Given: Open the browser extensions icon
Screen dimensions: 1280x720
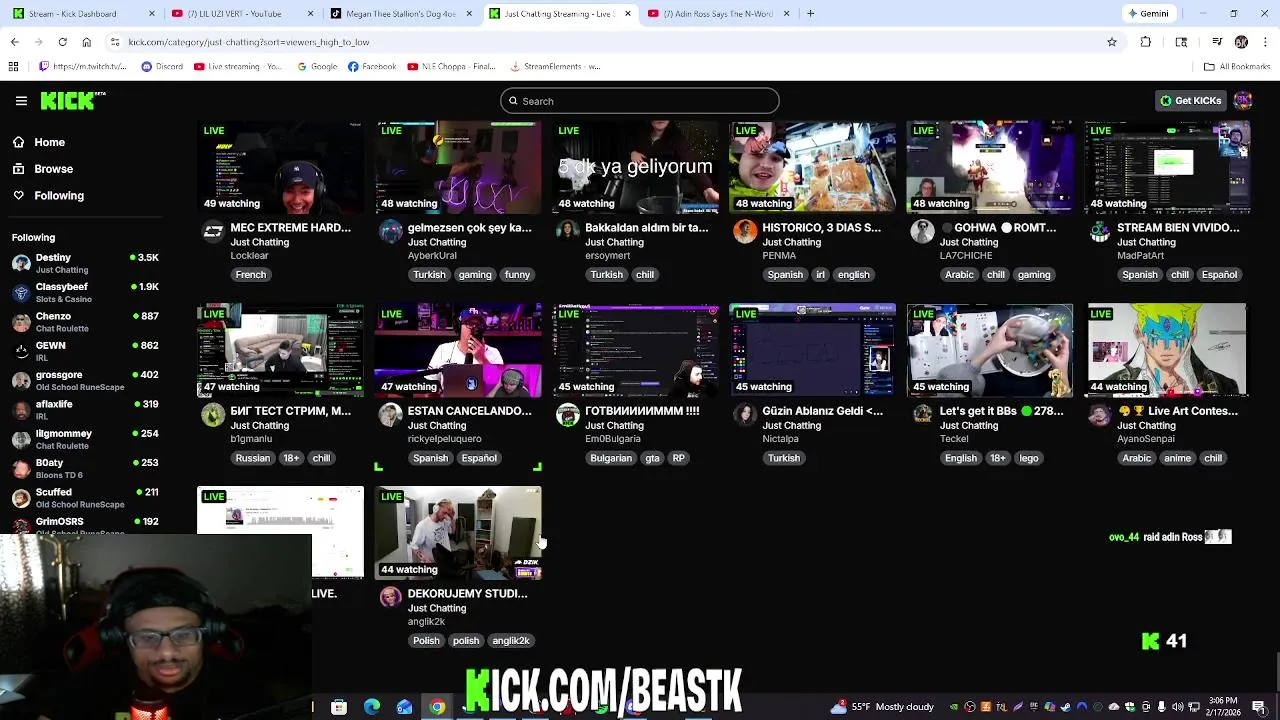Looking at the screenshot, I should pos(1146,42).
